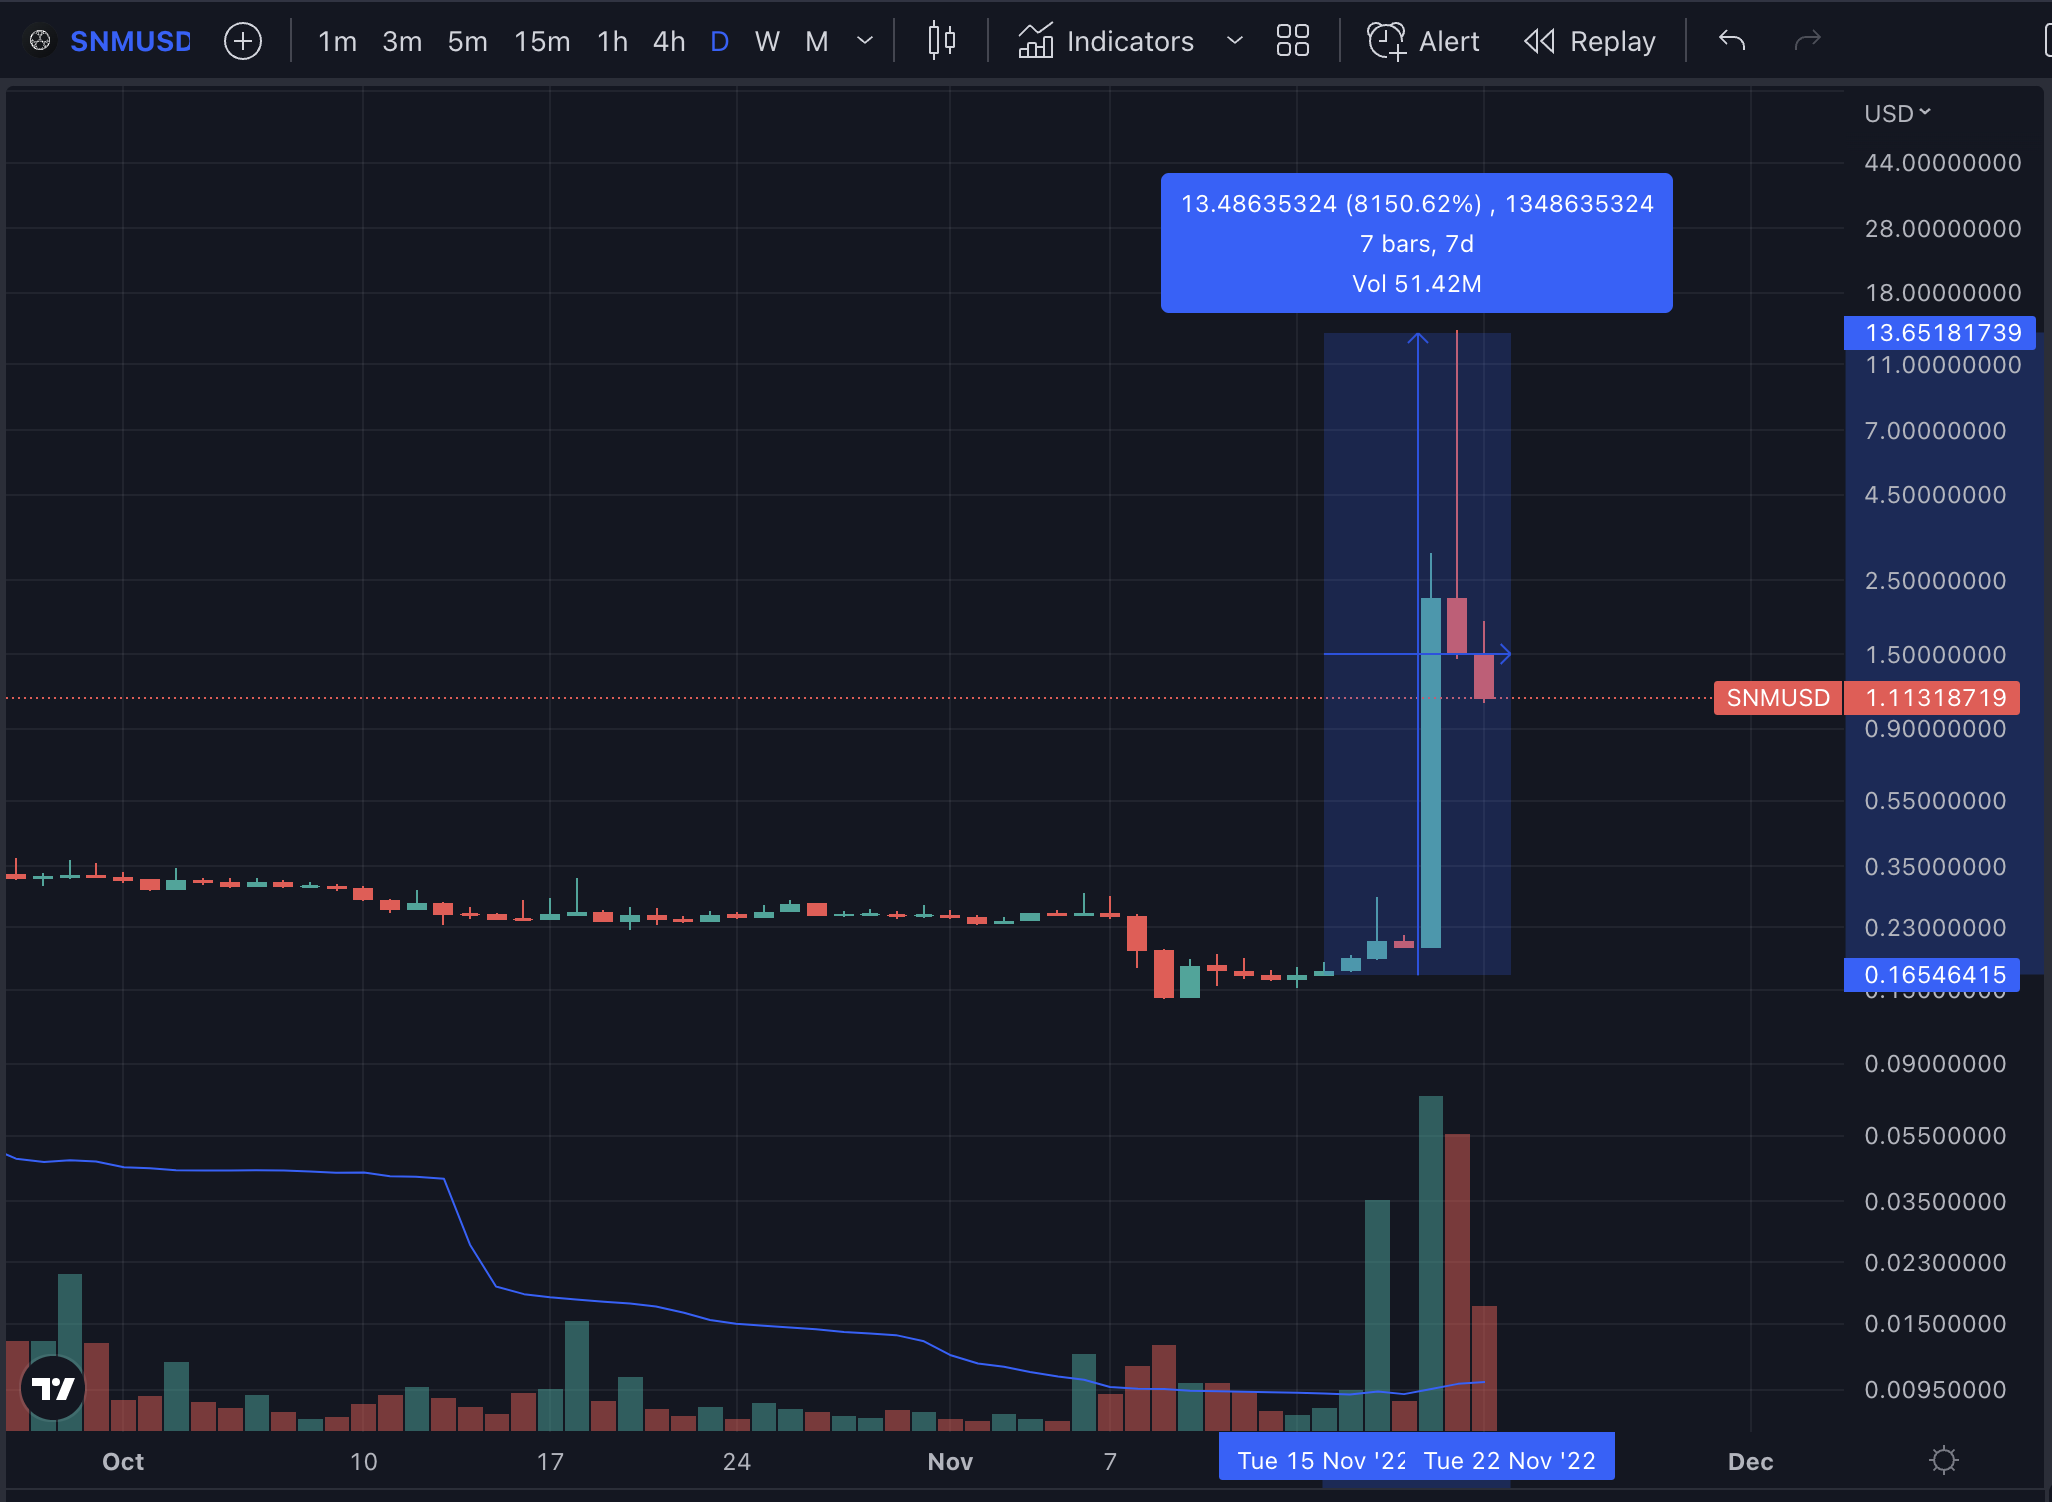Click the undo arrow
2052x1502 pixels.
[x=1732, y=41]
